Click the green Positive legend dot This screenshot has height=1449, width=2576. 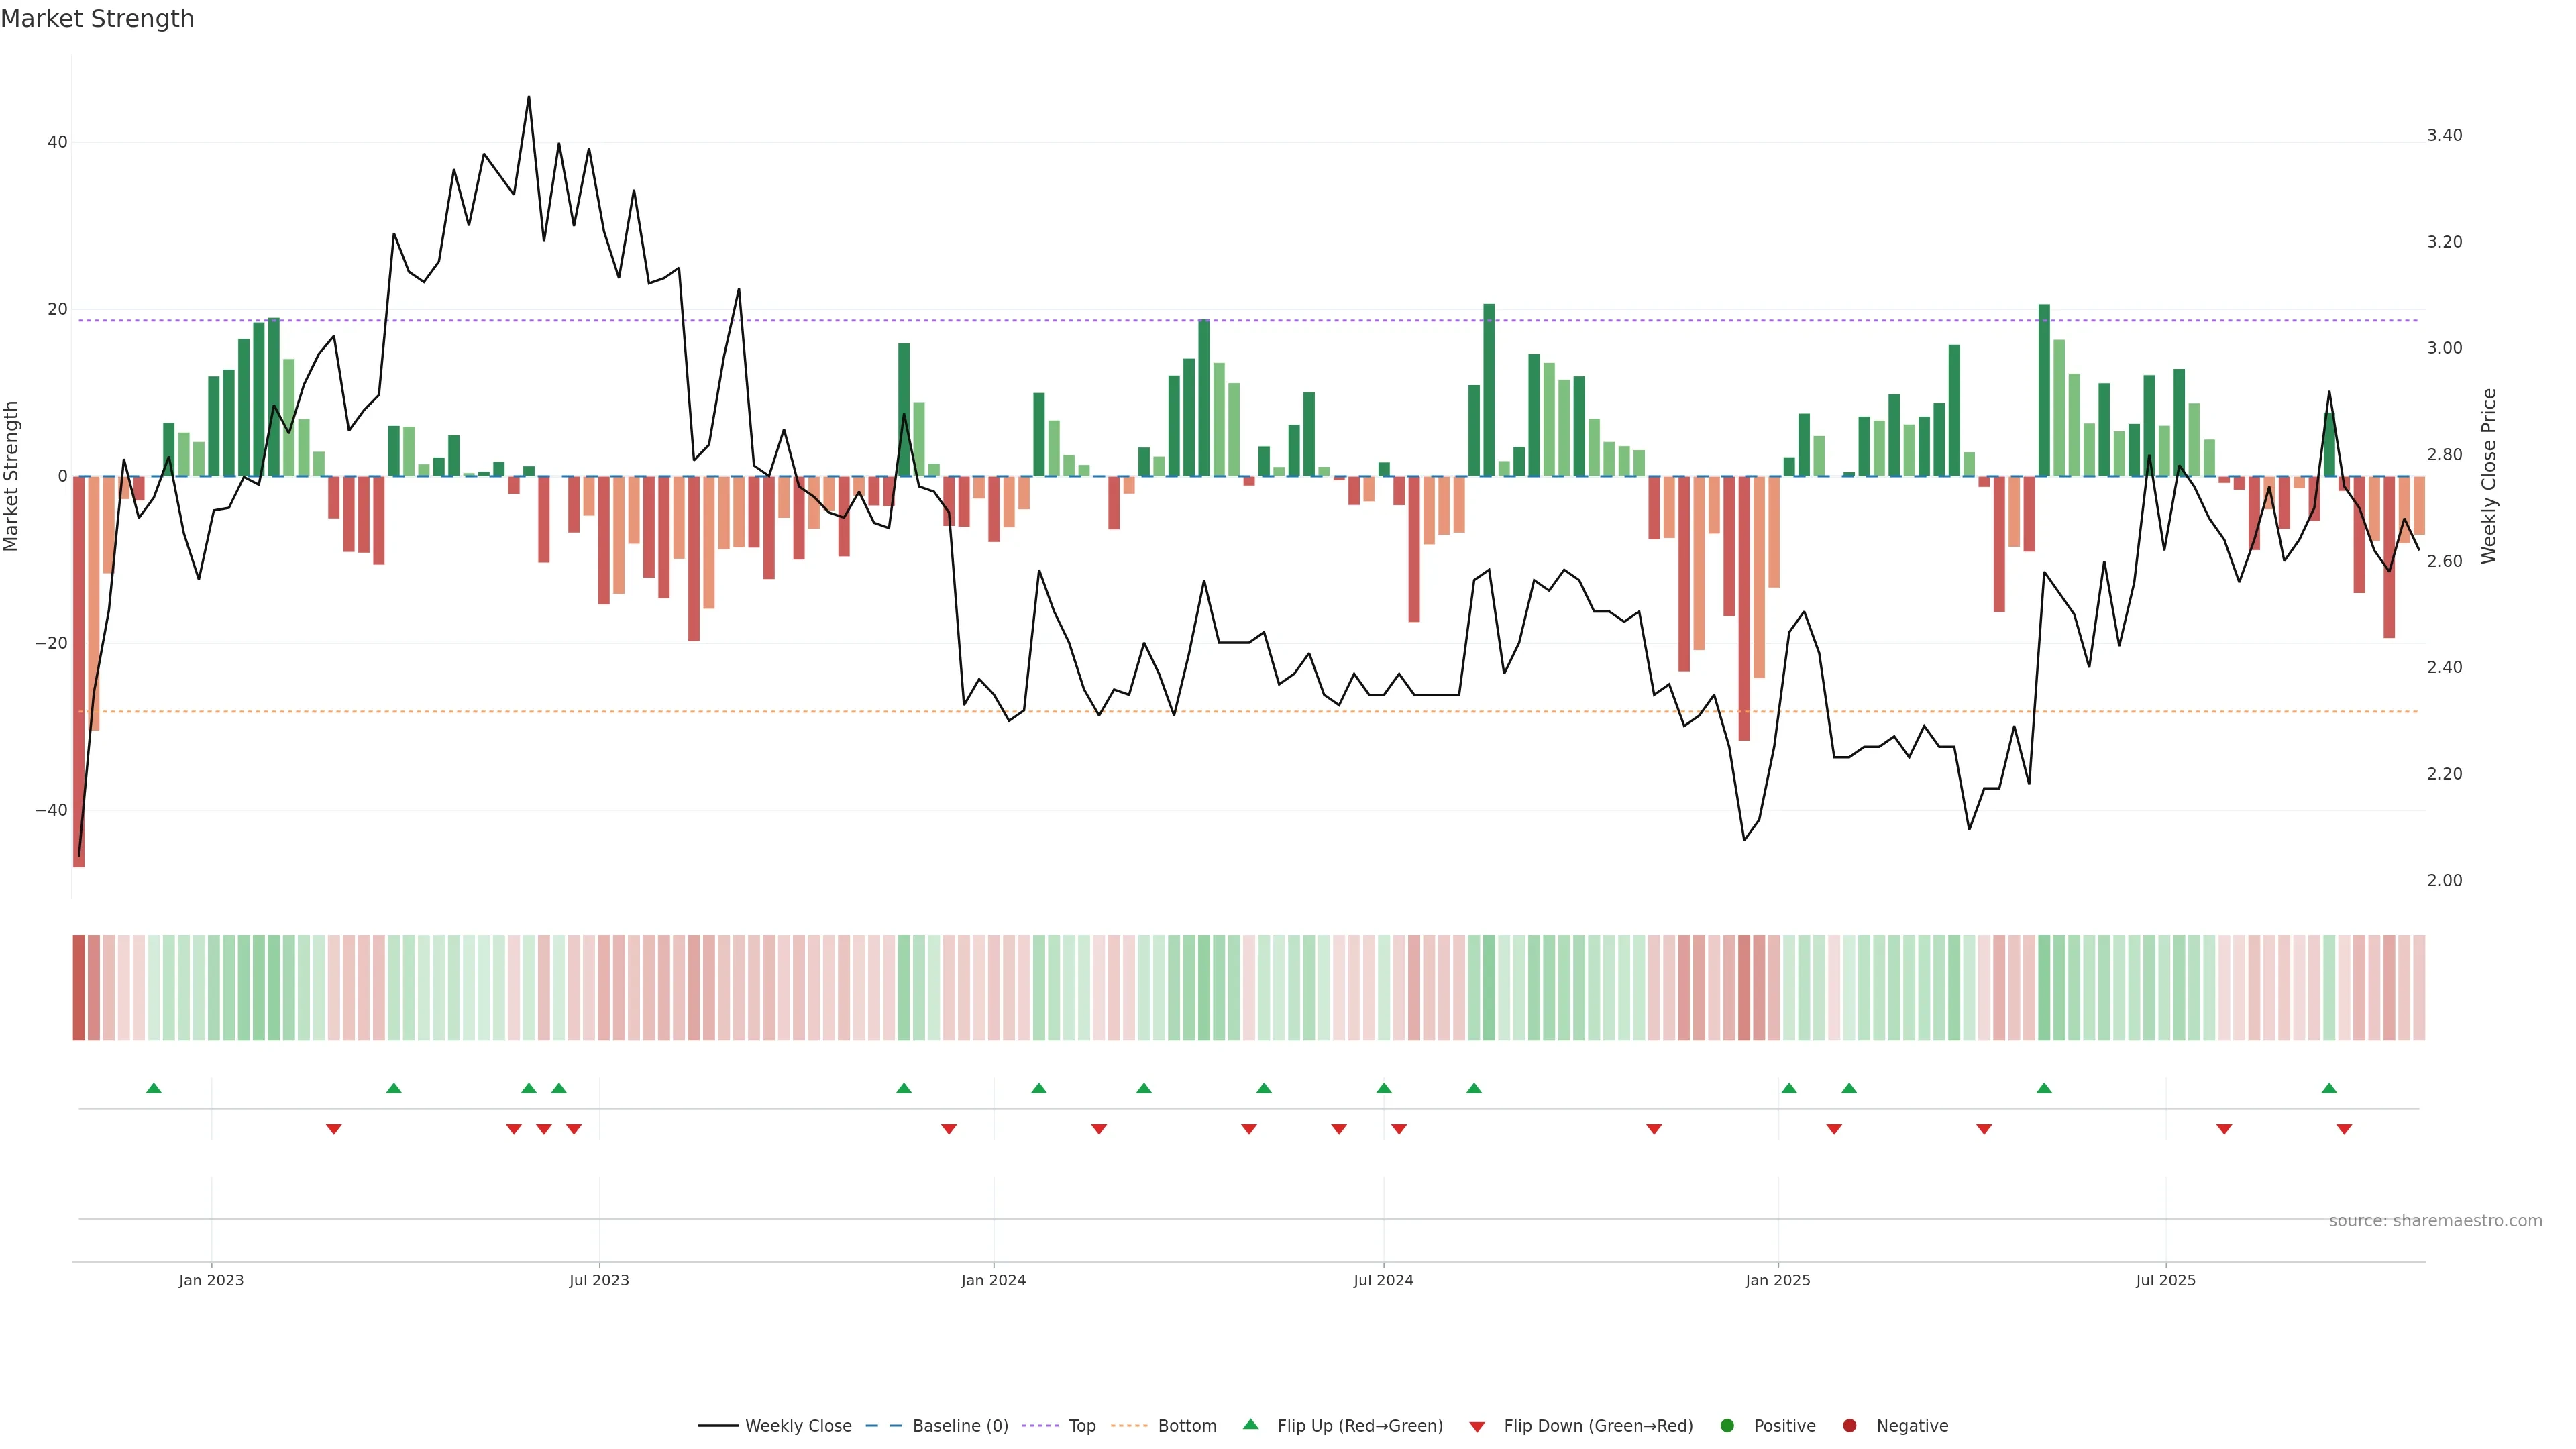point(1727,1425)
